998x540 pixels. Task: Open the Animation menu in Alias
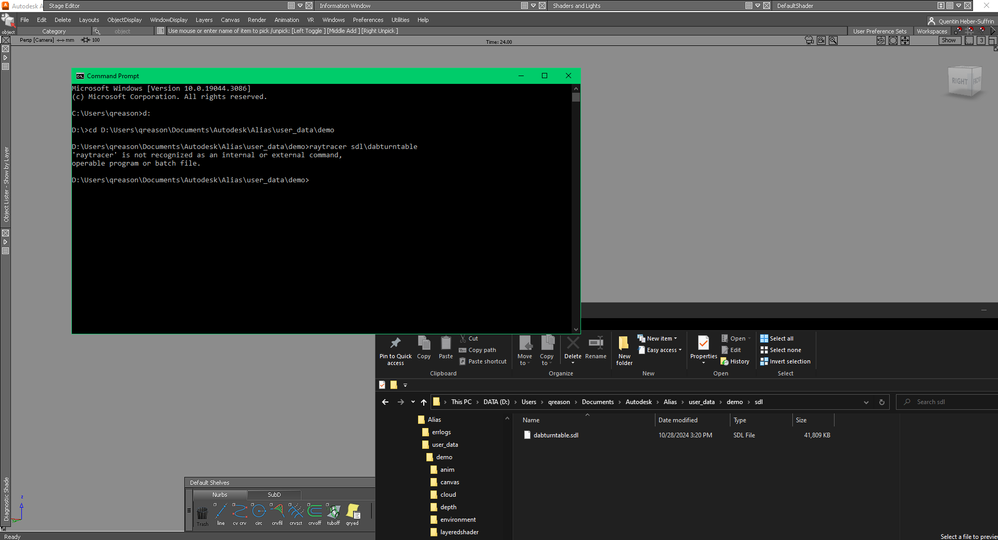pos(286,20)
